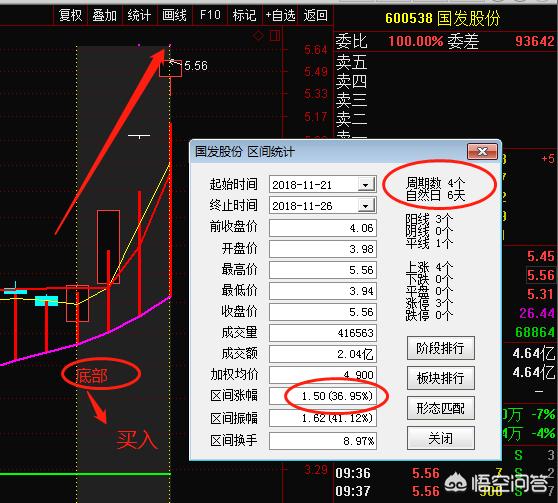Expand the 起始时间 date dropdown
This screenshot has width=558, height=503.
365,185
